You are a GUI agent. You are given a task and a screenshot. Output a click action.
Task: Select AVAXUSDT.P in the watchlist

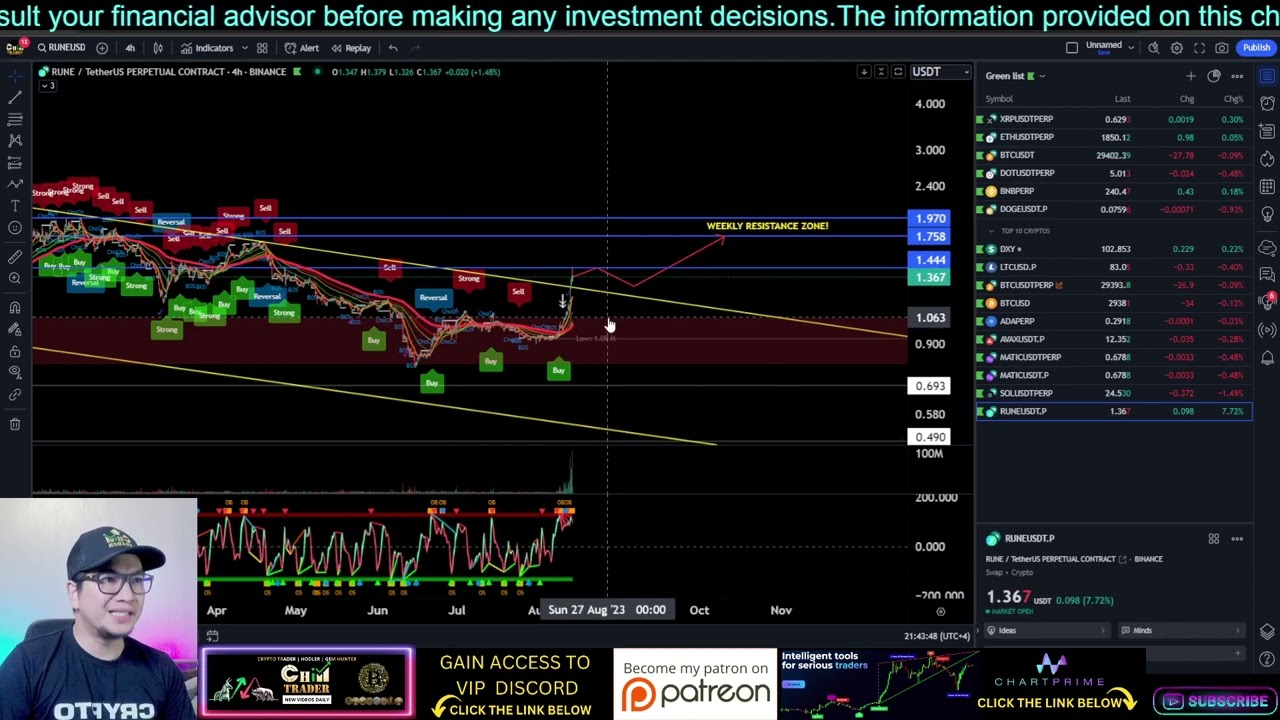click(1114, 339)
